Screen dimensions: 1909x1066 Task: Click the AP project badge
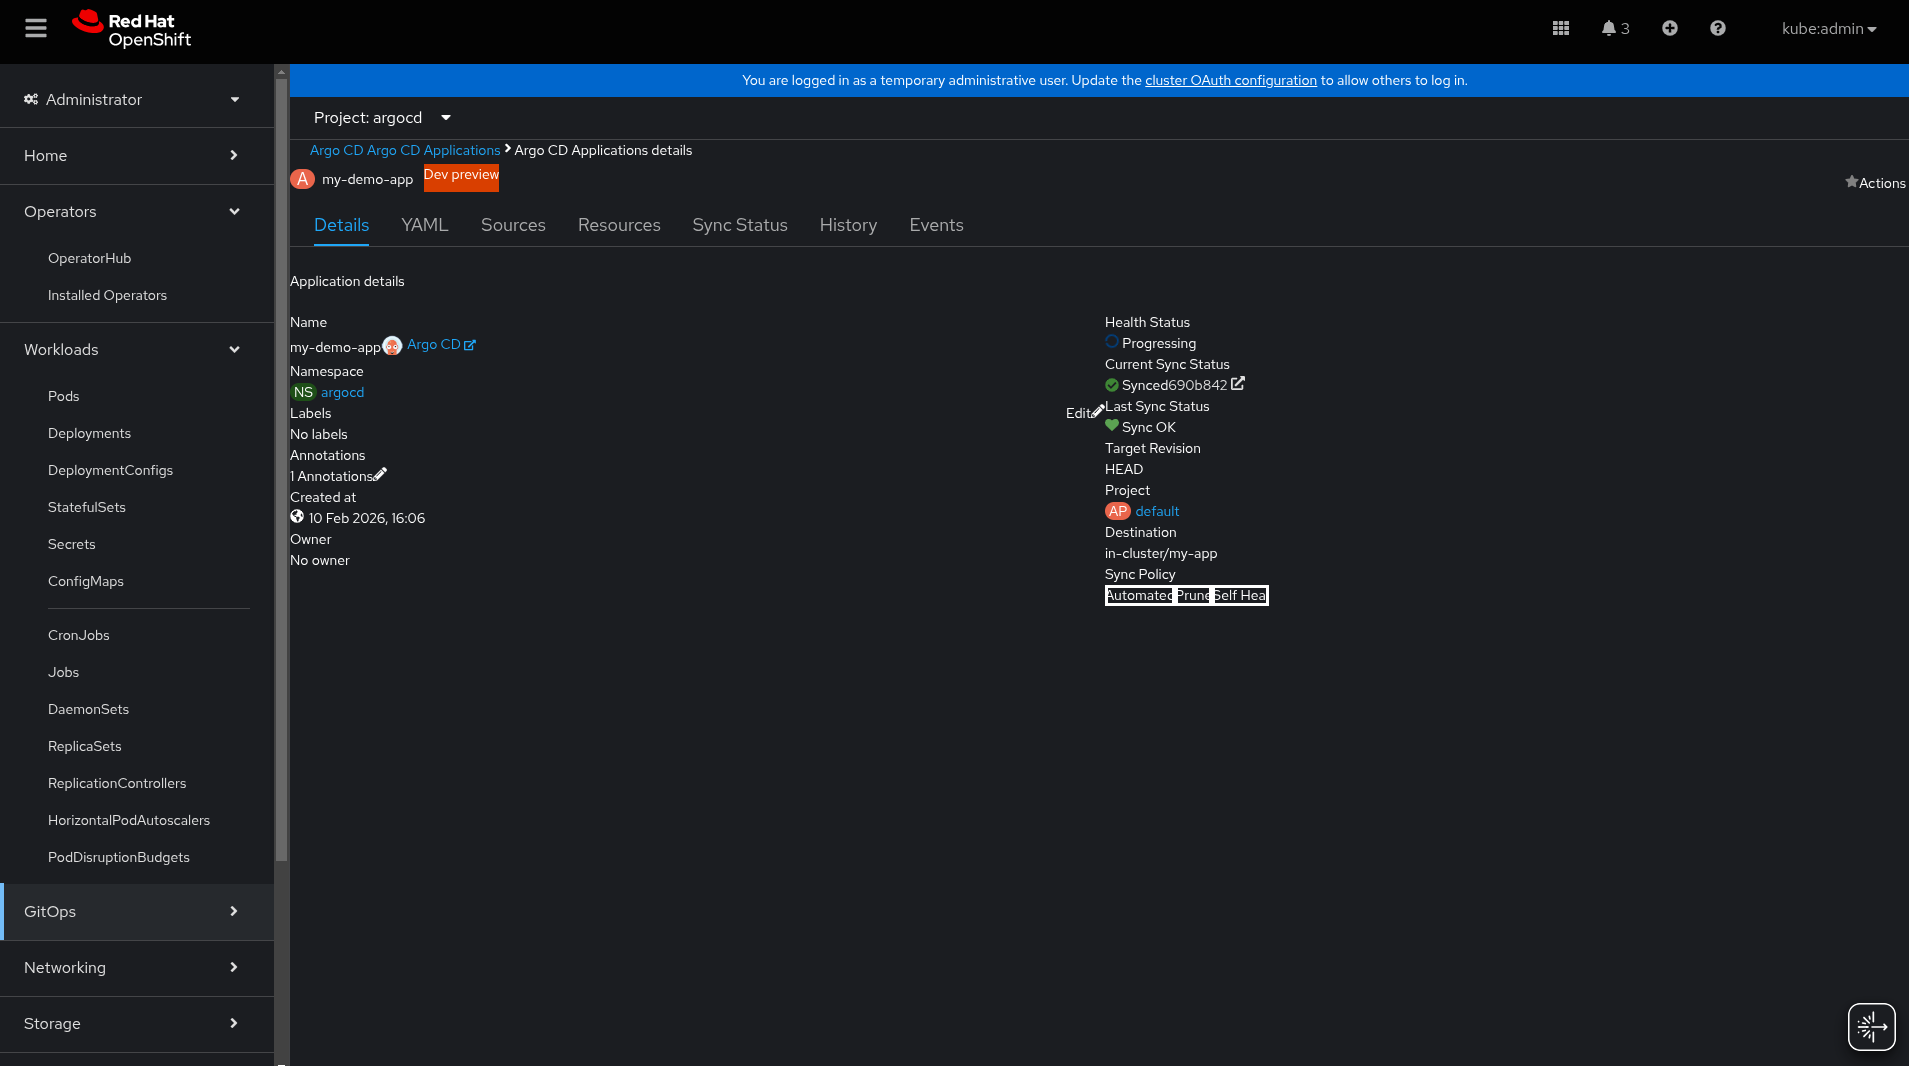pyautogui.click(x=1117, y=511)
